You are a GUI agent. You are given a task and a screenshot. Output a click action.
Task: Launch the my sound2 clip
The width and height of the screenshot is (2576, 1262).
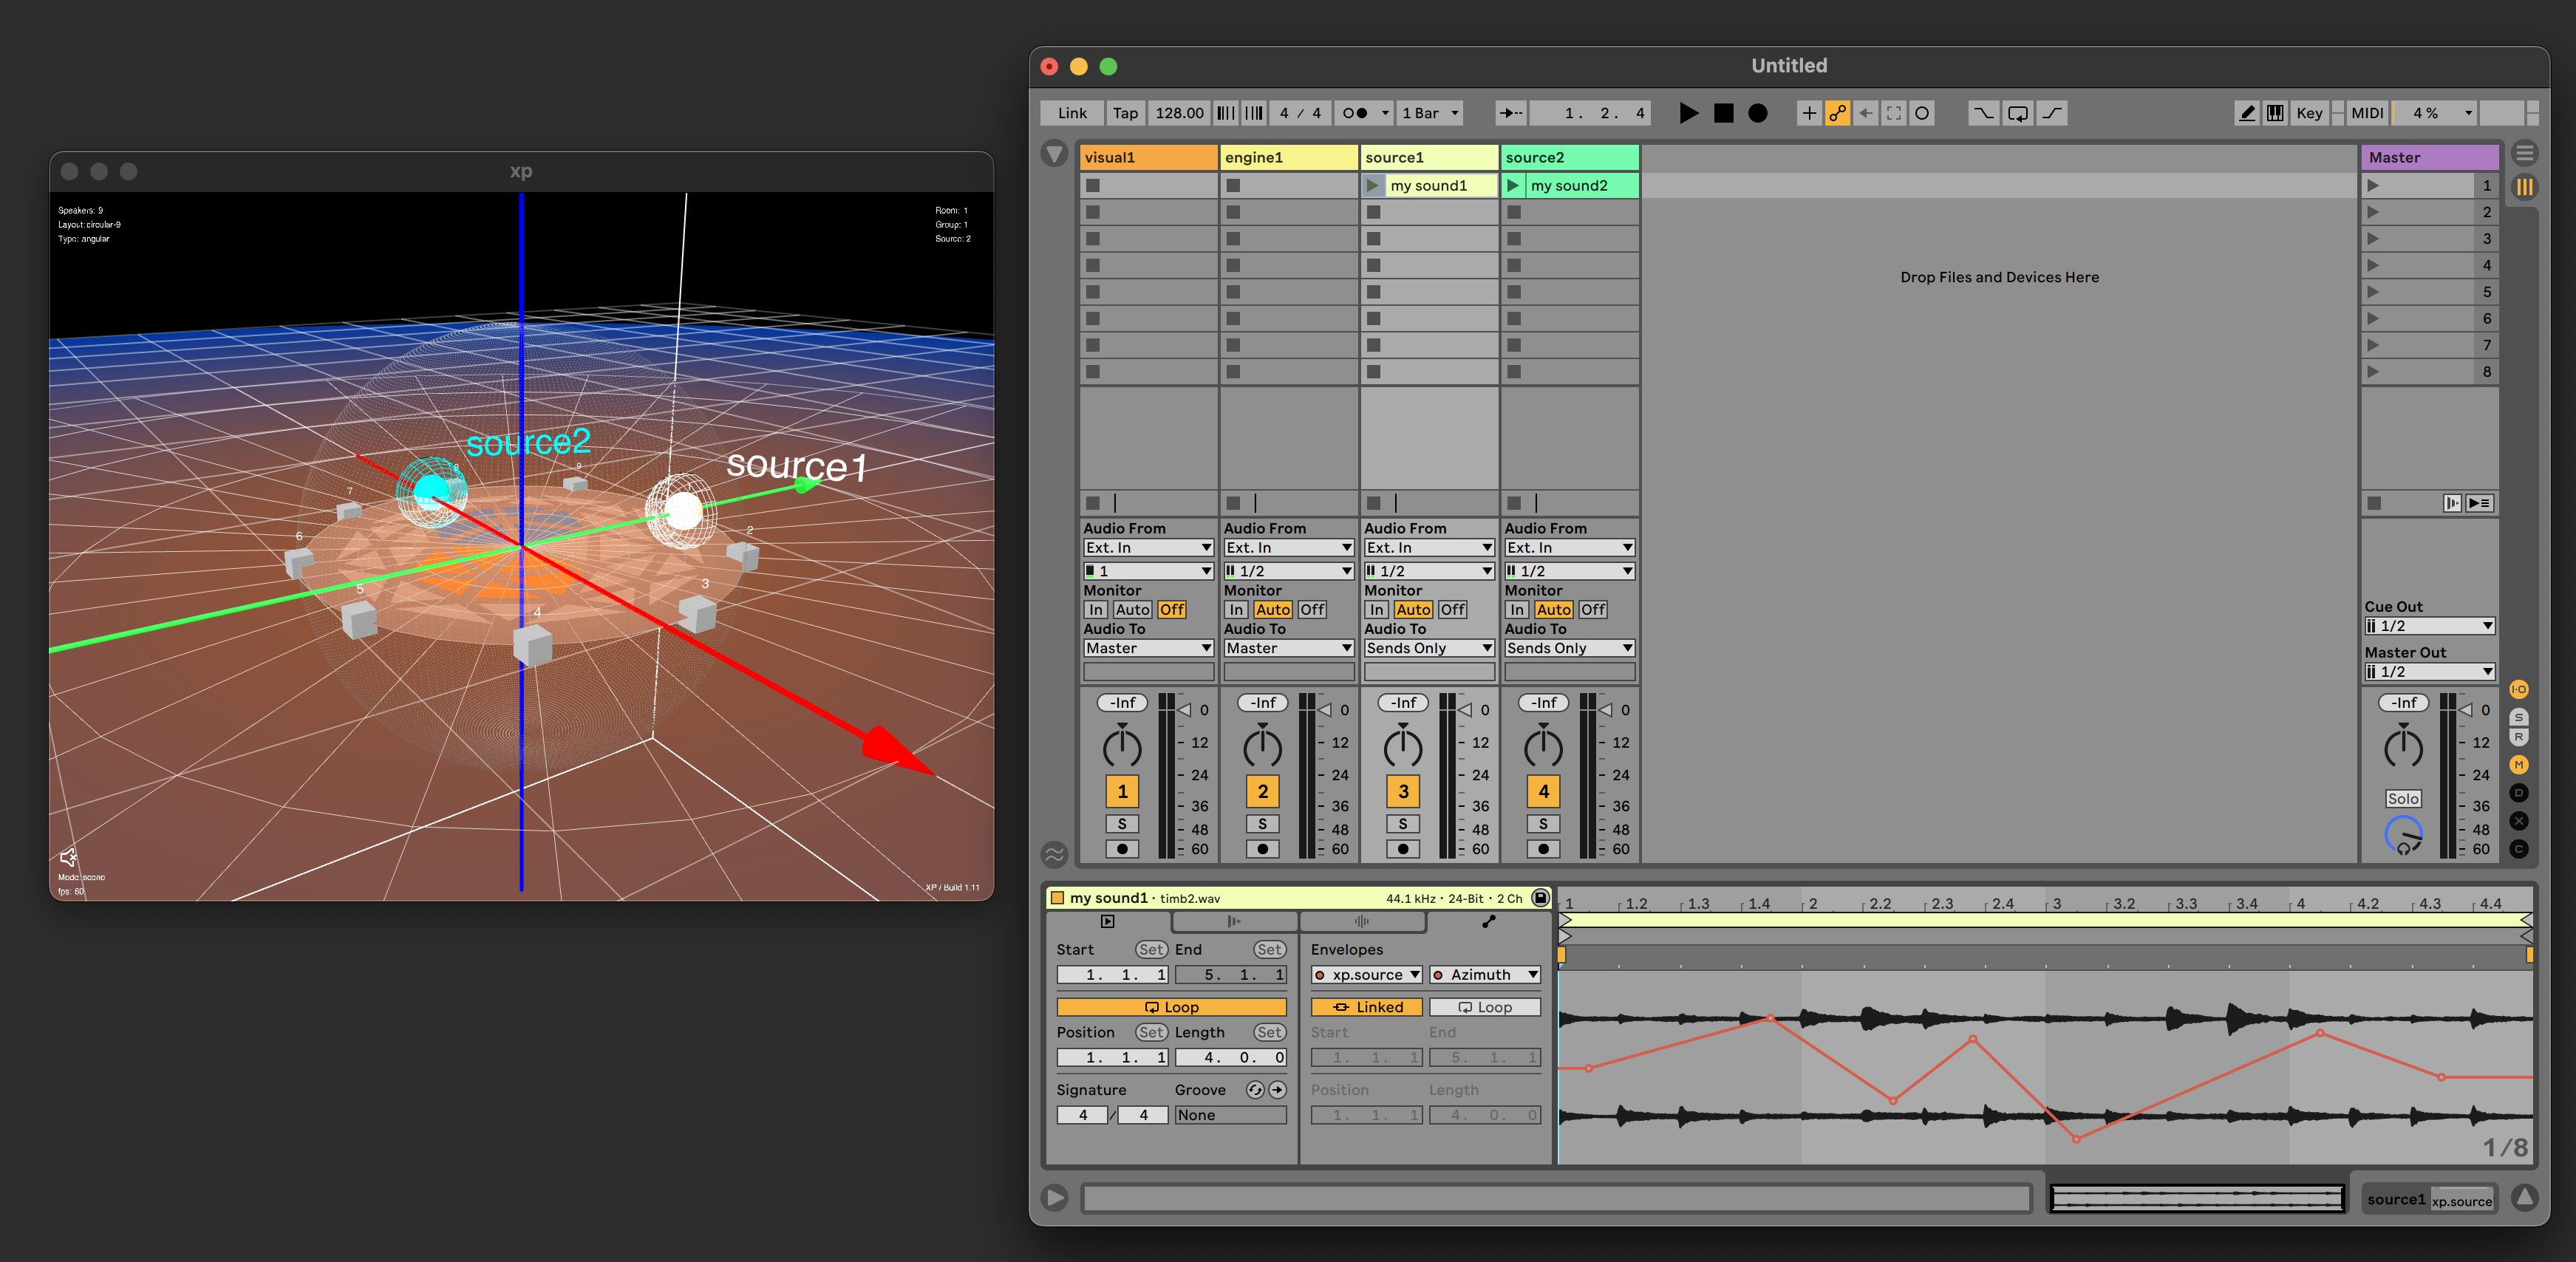(x=1513, y=186)
